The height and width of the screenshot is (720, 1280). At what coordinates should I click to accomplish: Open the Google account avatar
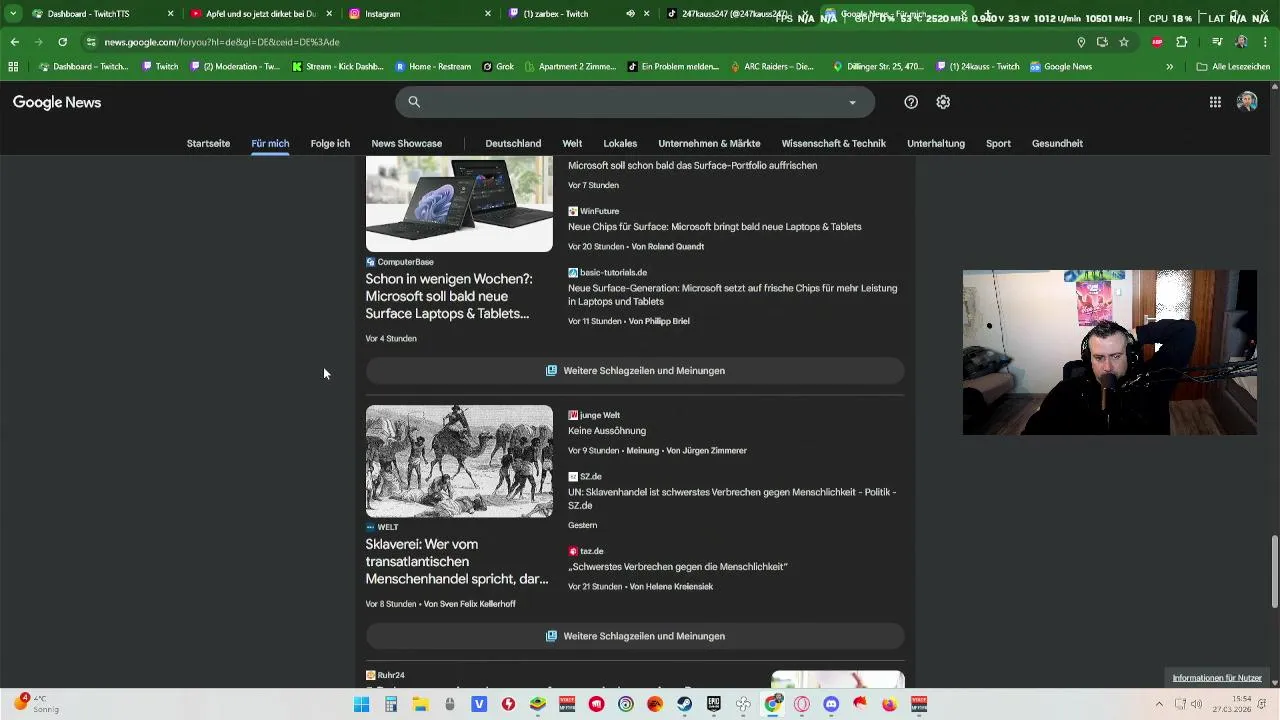[x=1247, y=102]
